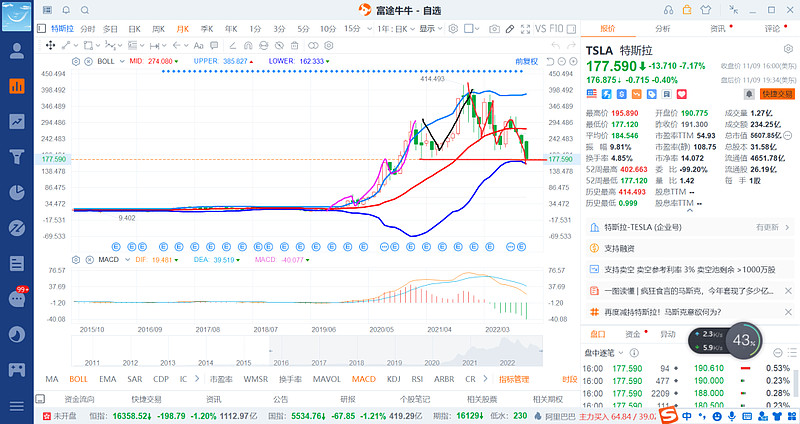Enter fullscreen chart mode icon
The height and width of the screenshot is (424, 800).
click(x=526, y=29)
